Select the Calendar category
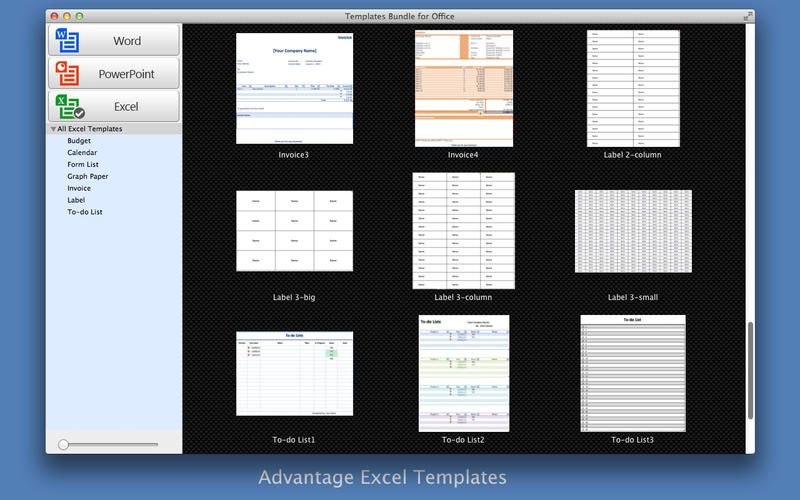This screenshot has width=800, height=500. [x=82, y=153]
